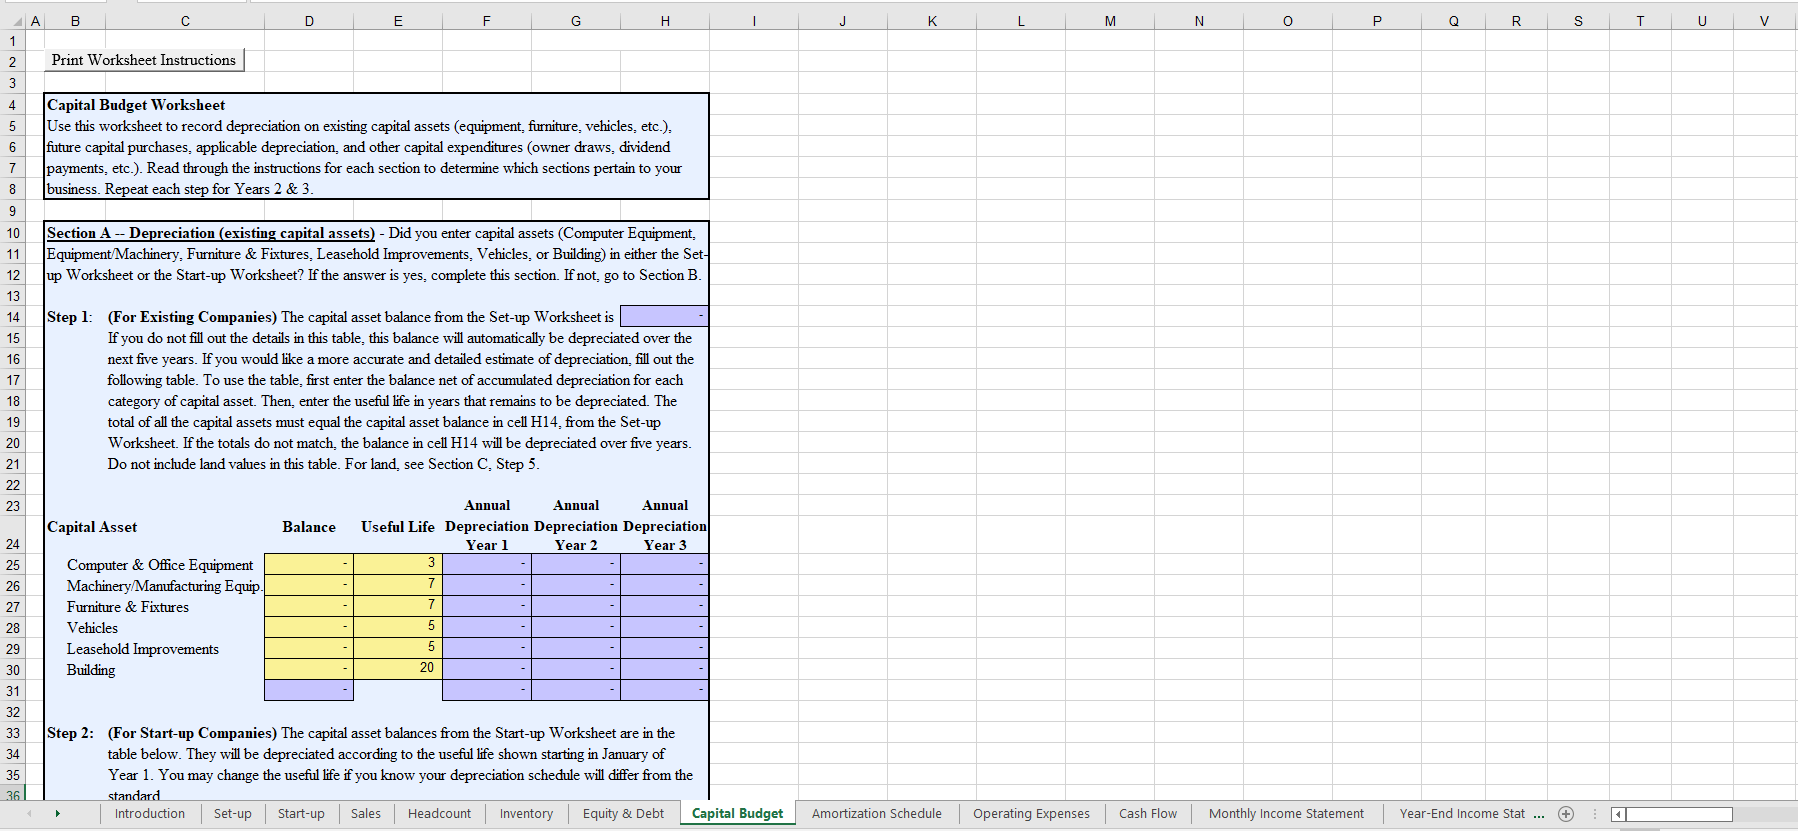Select row 25 header
This screenshot has height=831, width=1798.
click(13, 565)
